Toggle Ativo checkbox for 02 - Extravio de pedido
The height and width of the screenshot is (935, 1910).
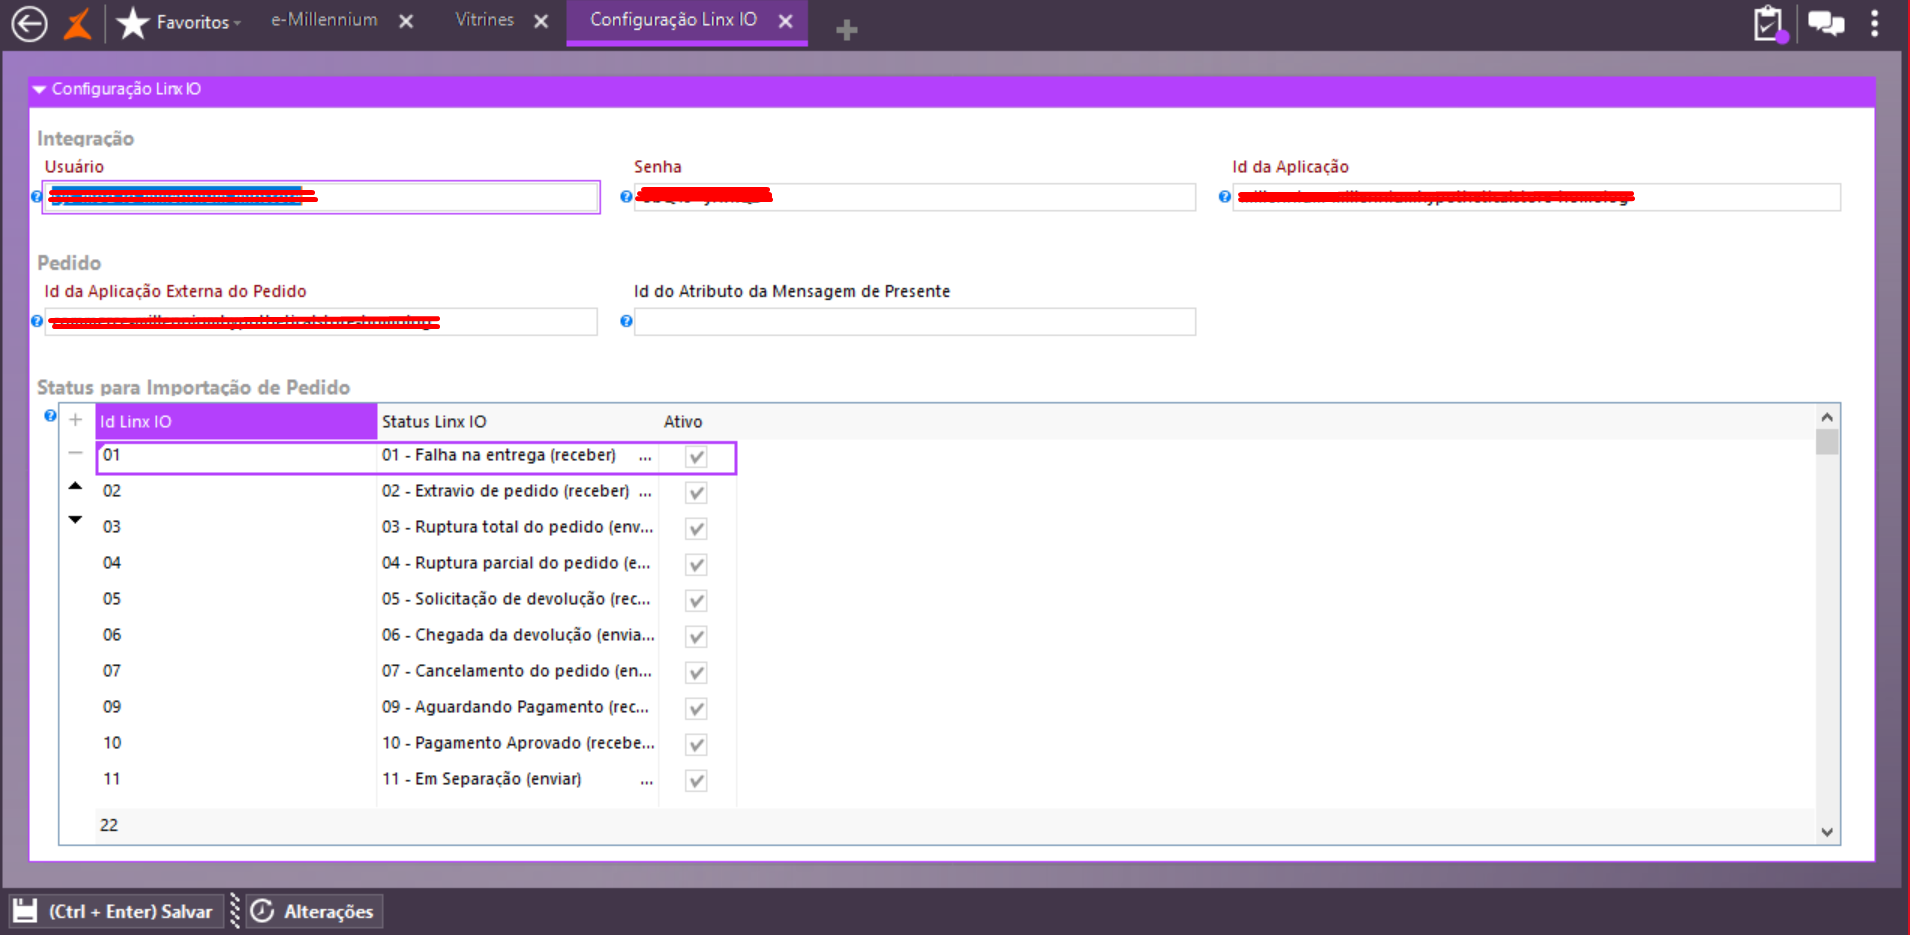click(x=696, y=493)
